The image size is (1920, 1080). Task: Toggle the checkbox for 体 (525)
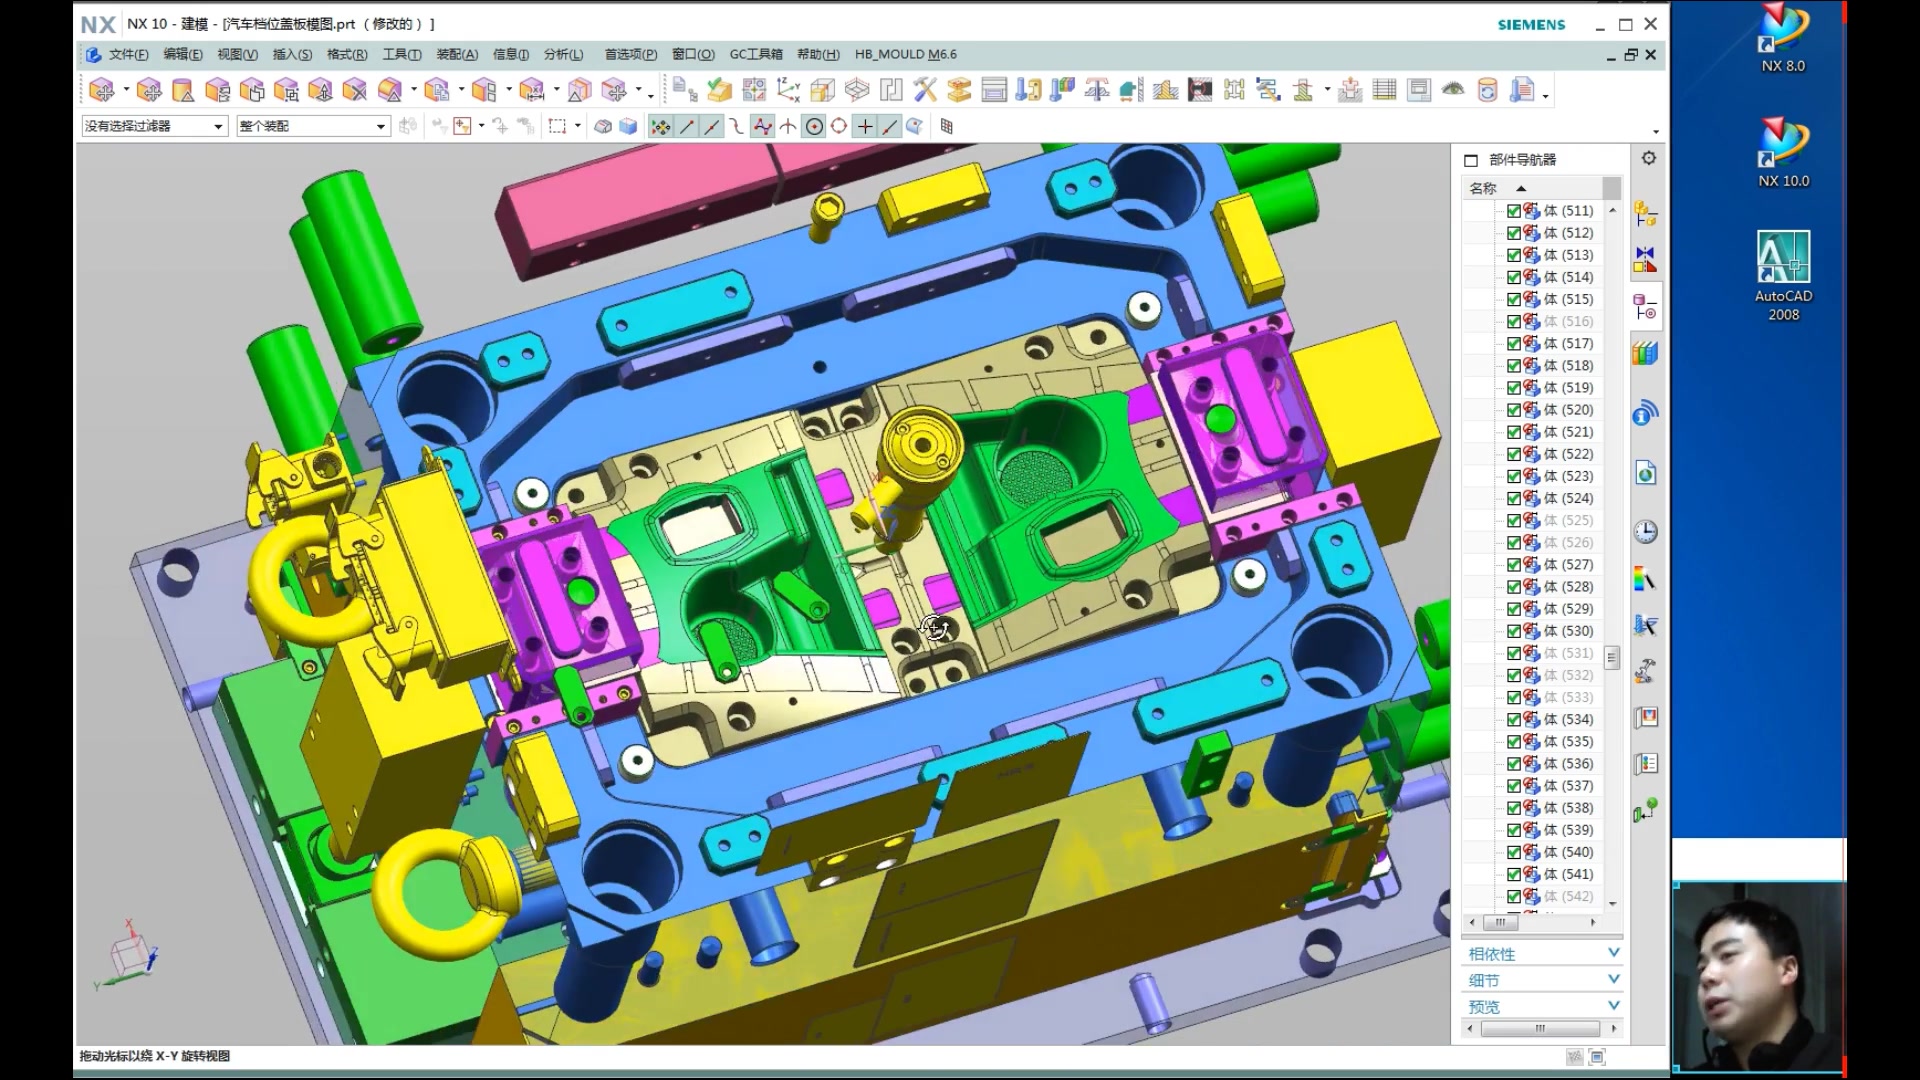tap(1514, 521)
